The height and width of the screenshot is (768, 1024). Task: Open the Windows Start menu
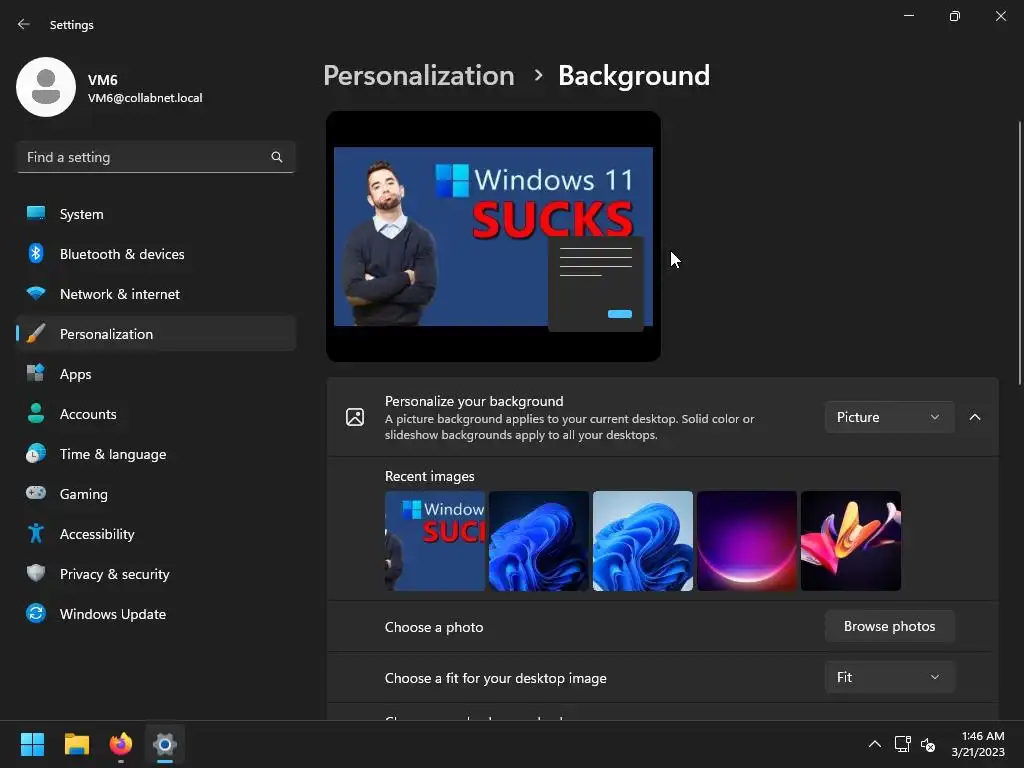coord(32,744)
